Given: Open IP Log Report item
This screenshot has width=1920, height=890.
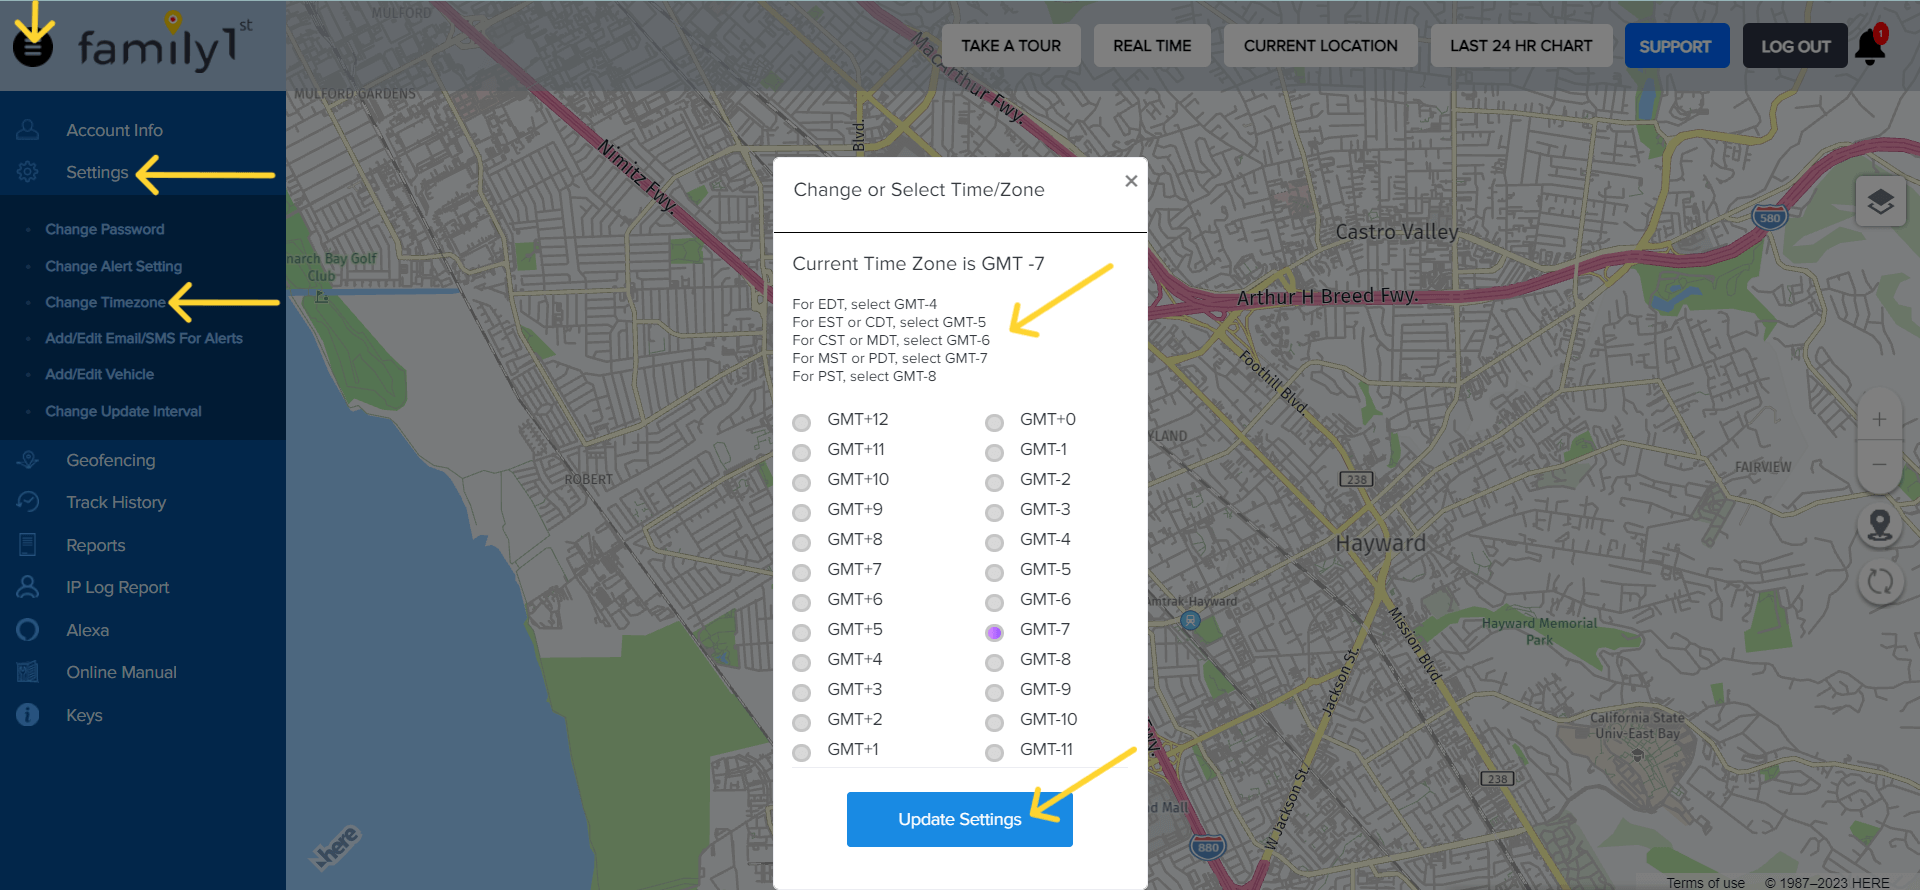Looking at the screenshot, I should coord(118,587).
